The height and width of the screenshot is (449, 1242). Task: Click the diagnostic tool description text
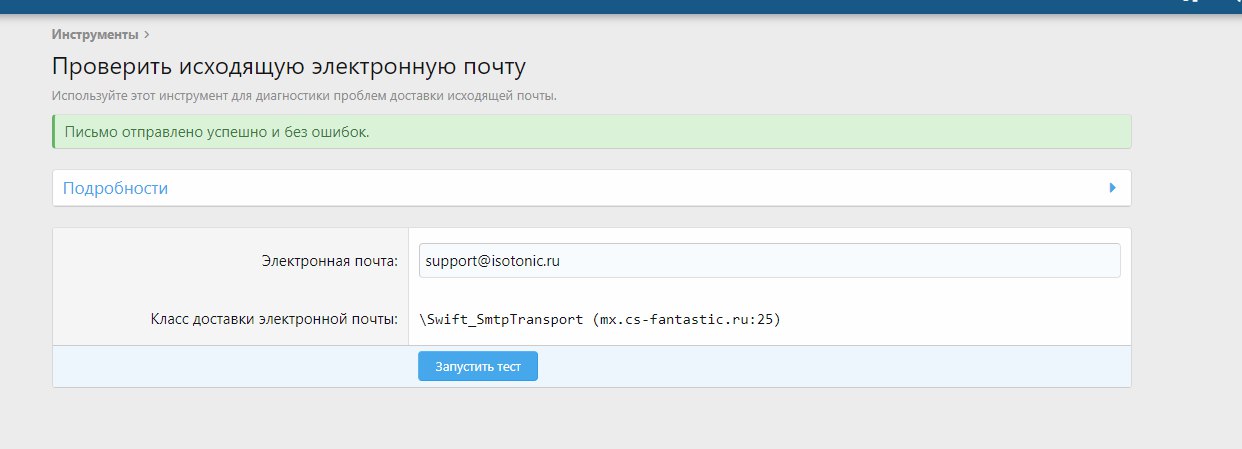tap(304, 96)
